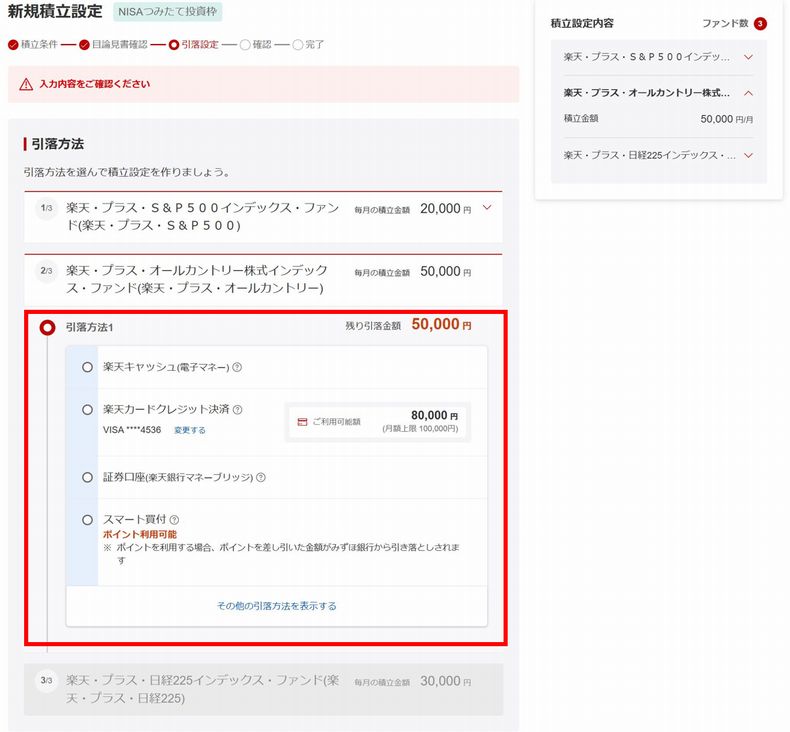Select 楽天カードクレジット決済 radio button
790x732 pixels.
click(87, 410)
